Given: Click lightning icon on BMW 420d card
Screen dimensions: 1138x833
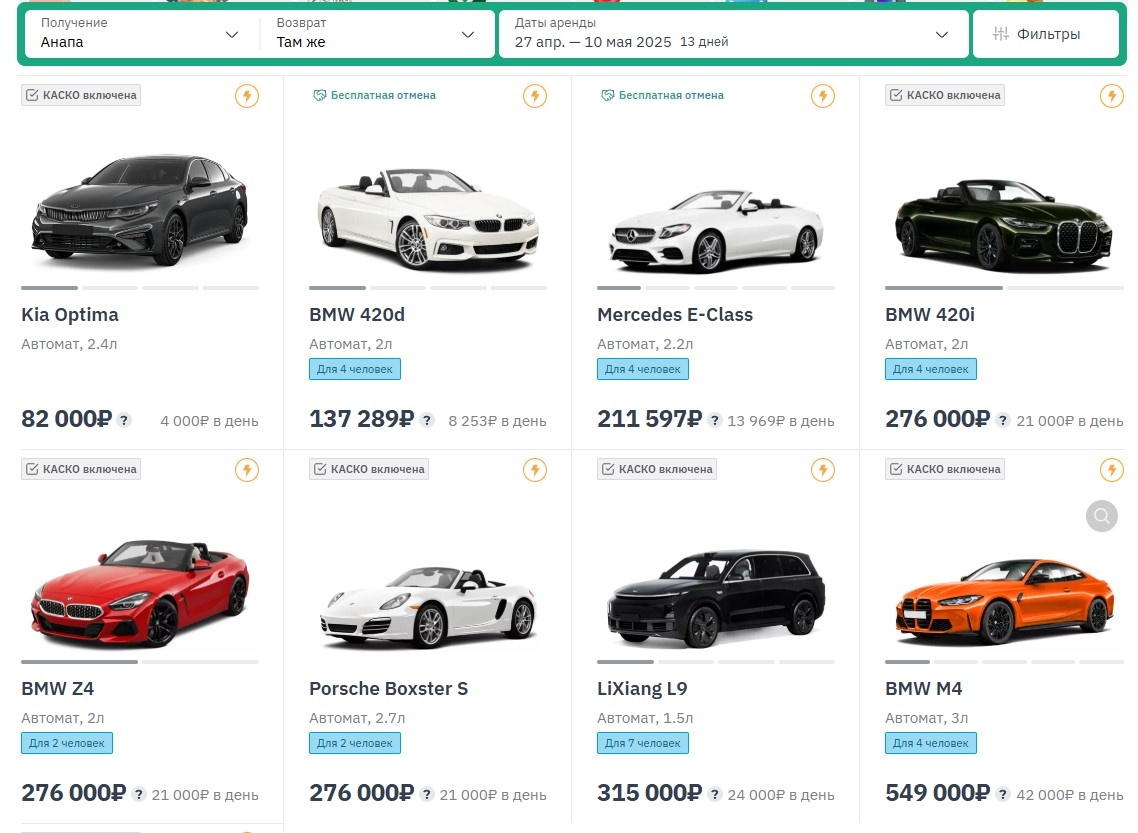Looking at the screenshot, I should (x=535, y=96).
